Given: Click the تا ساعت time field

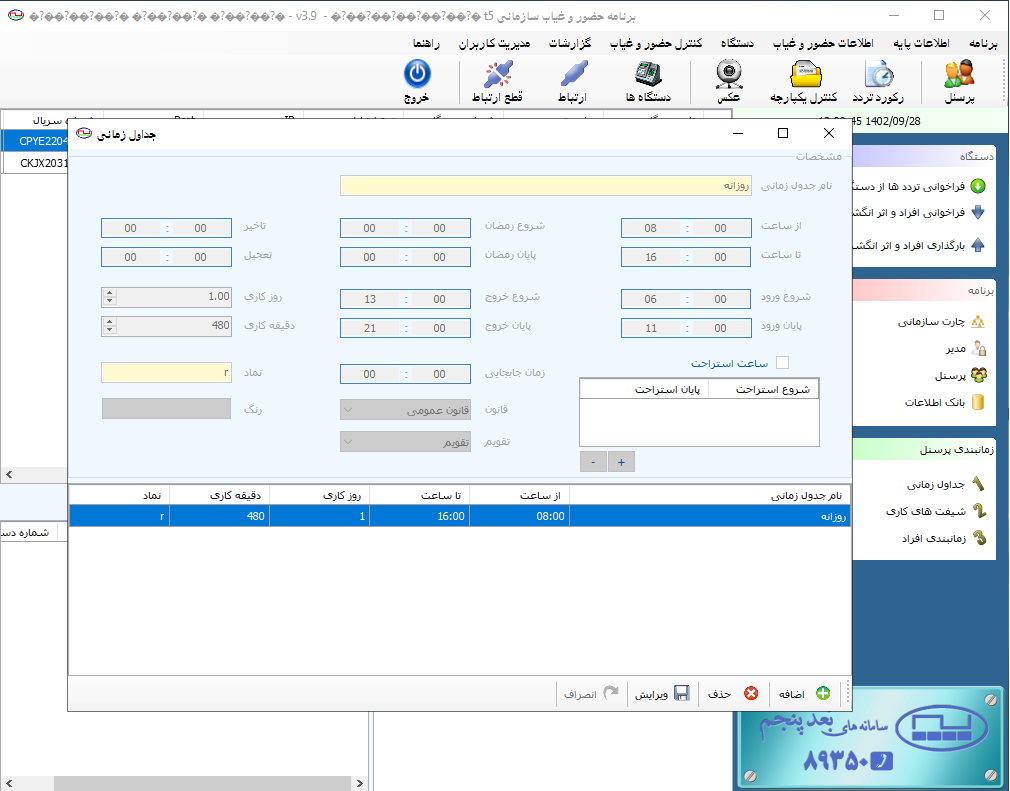Looking at the screenshot, I should [x=686, y=257].
